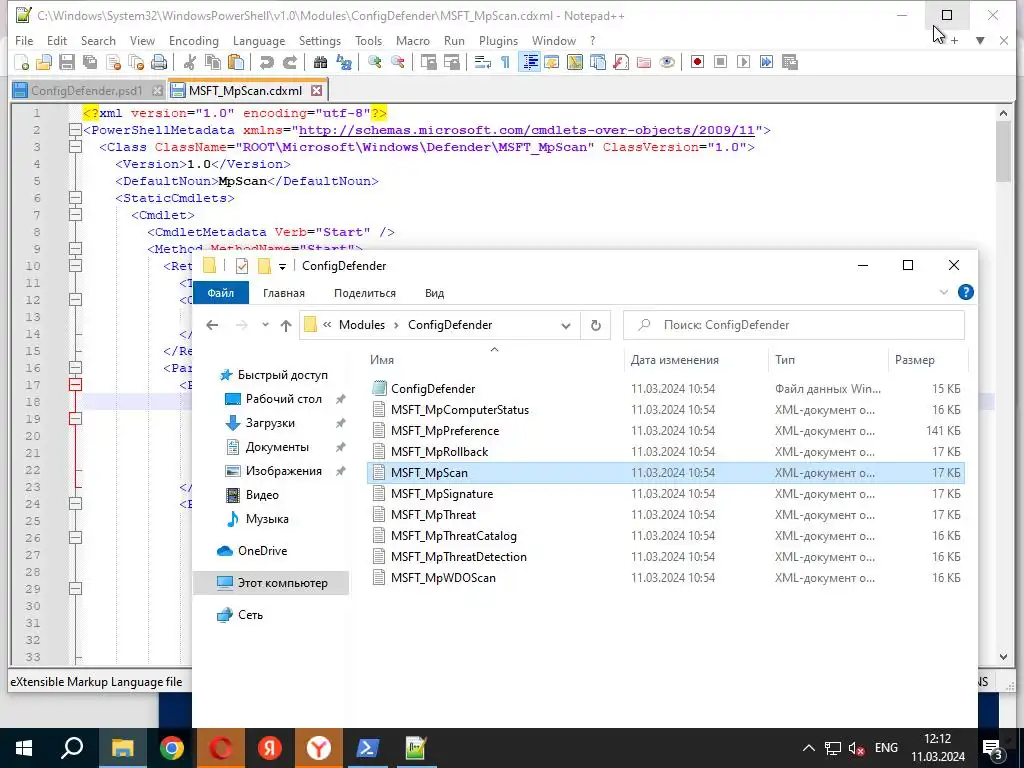The height and width of the screenshot is (768, 1024).
Task: Open Главная ribbon tab in Explorer
Action: coord(283,293)
